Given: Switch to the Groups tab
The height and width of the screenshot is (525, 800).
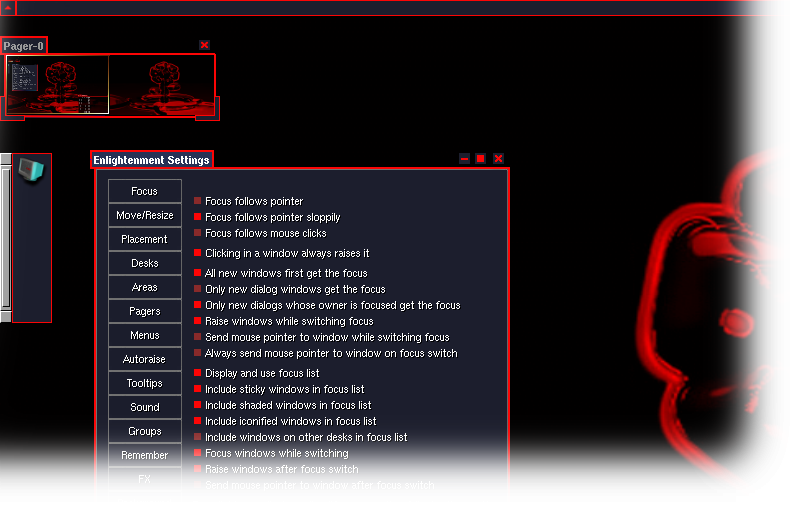Looking at the screenshot, I should (145, 431).
